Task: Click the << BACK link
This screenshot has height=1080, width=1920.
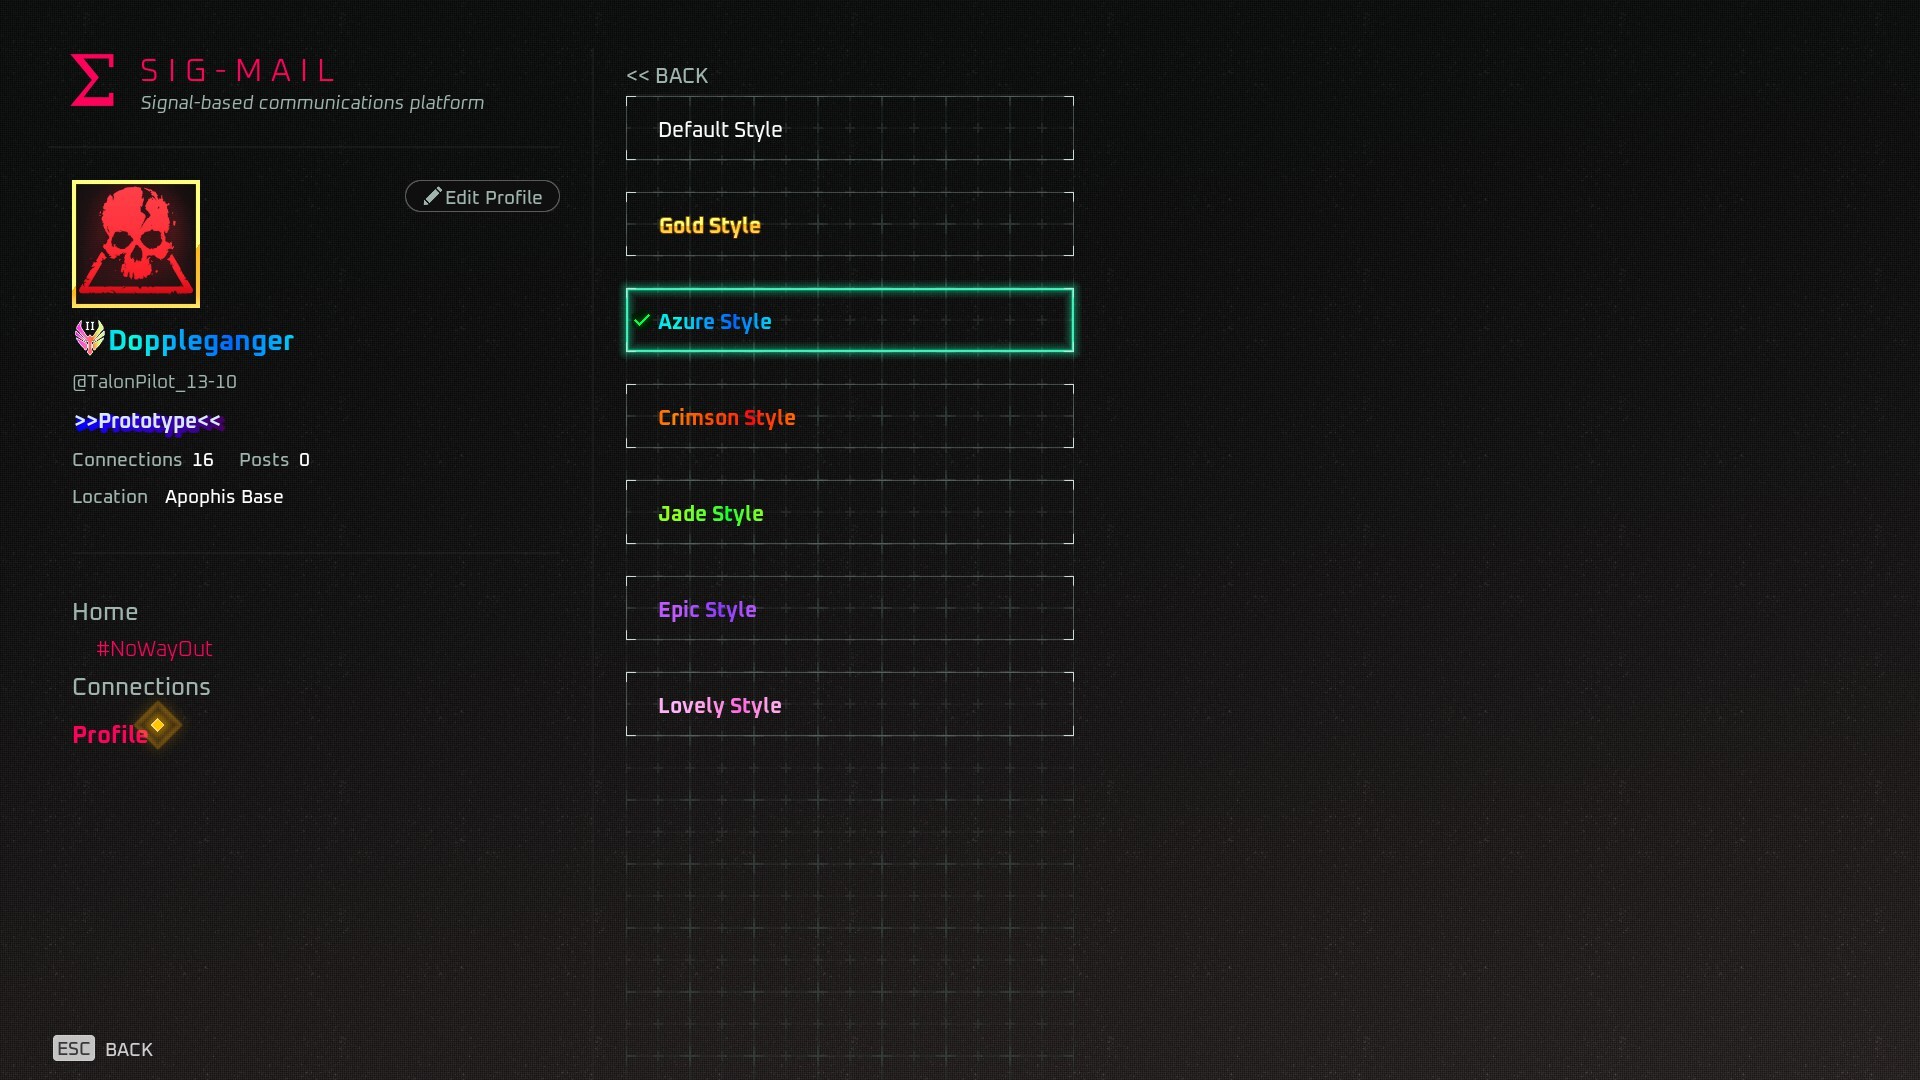Action: [666, 75]
